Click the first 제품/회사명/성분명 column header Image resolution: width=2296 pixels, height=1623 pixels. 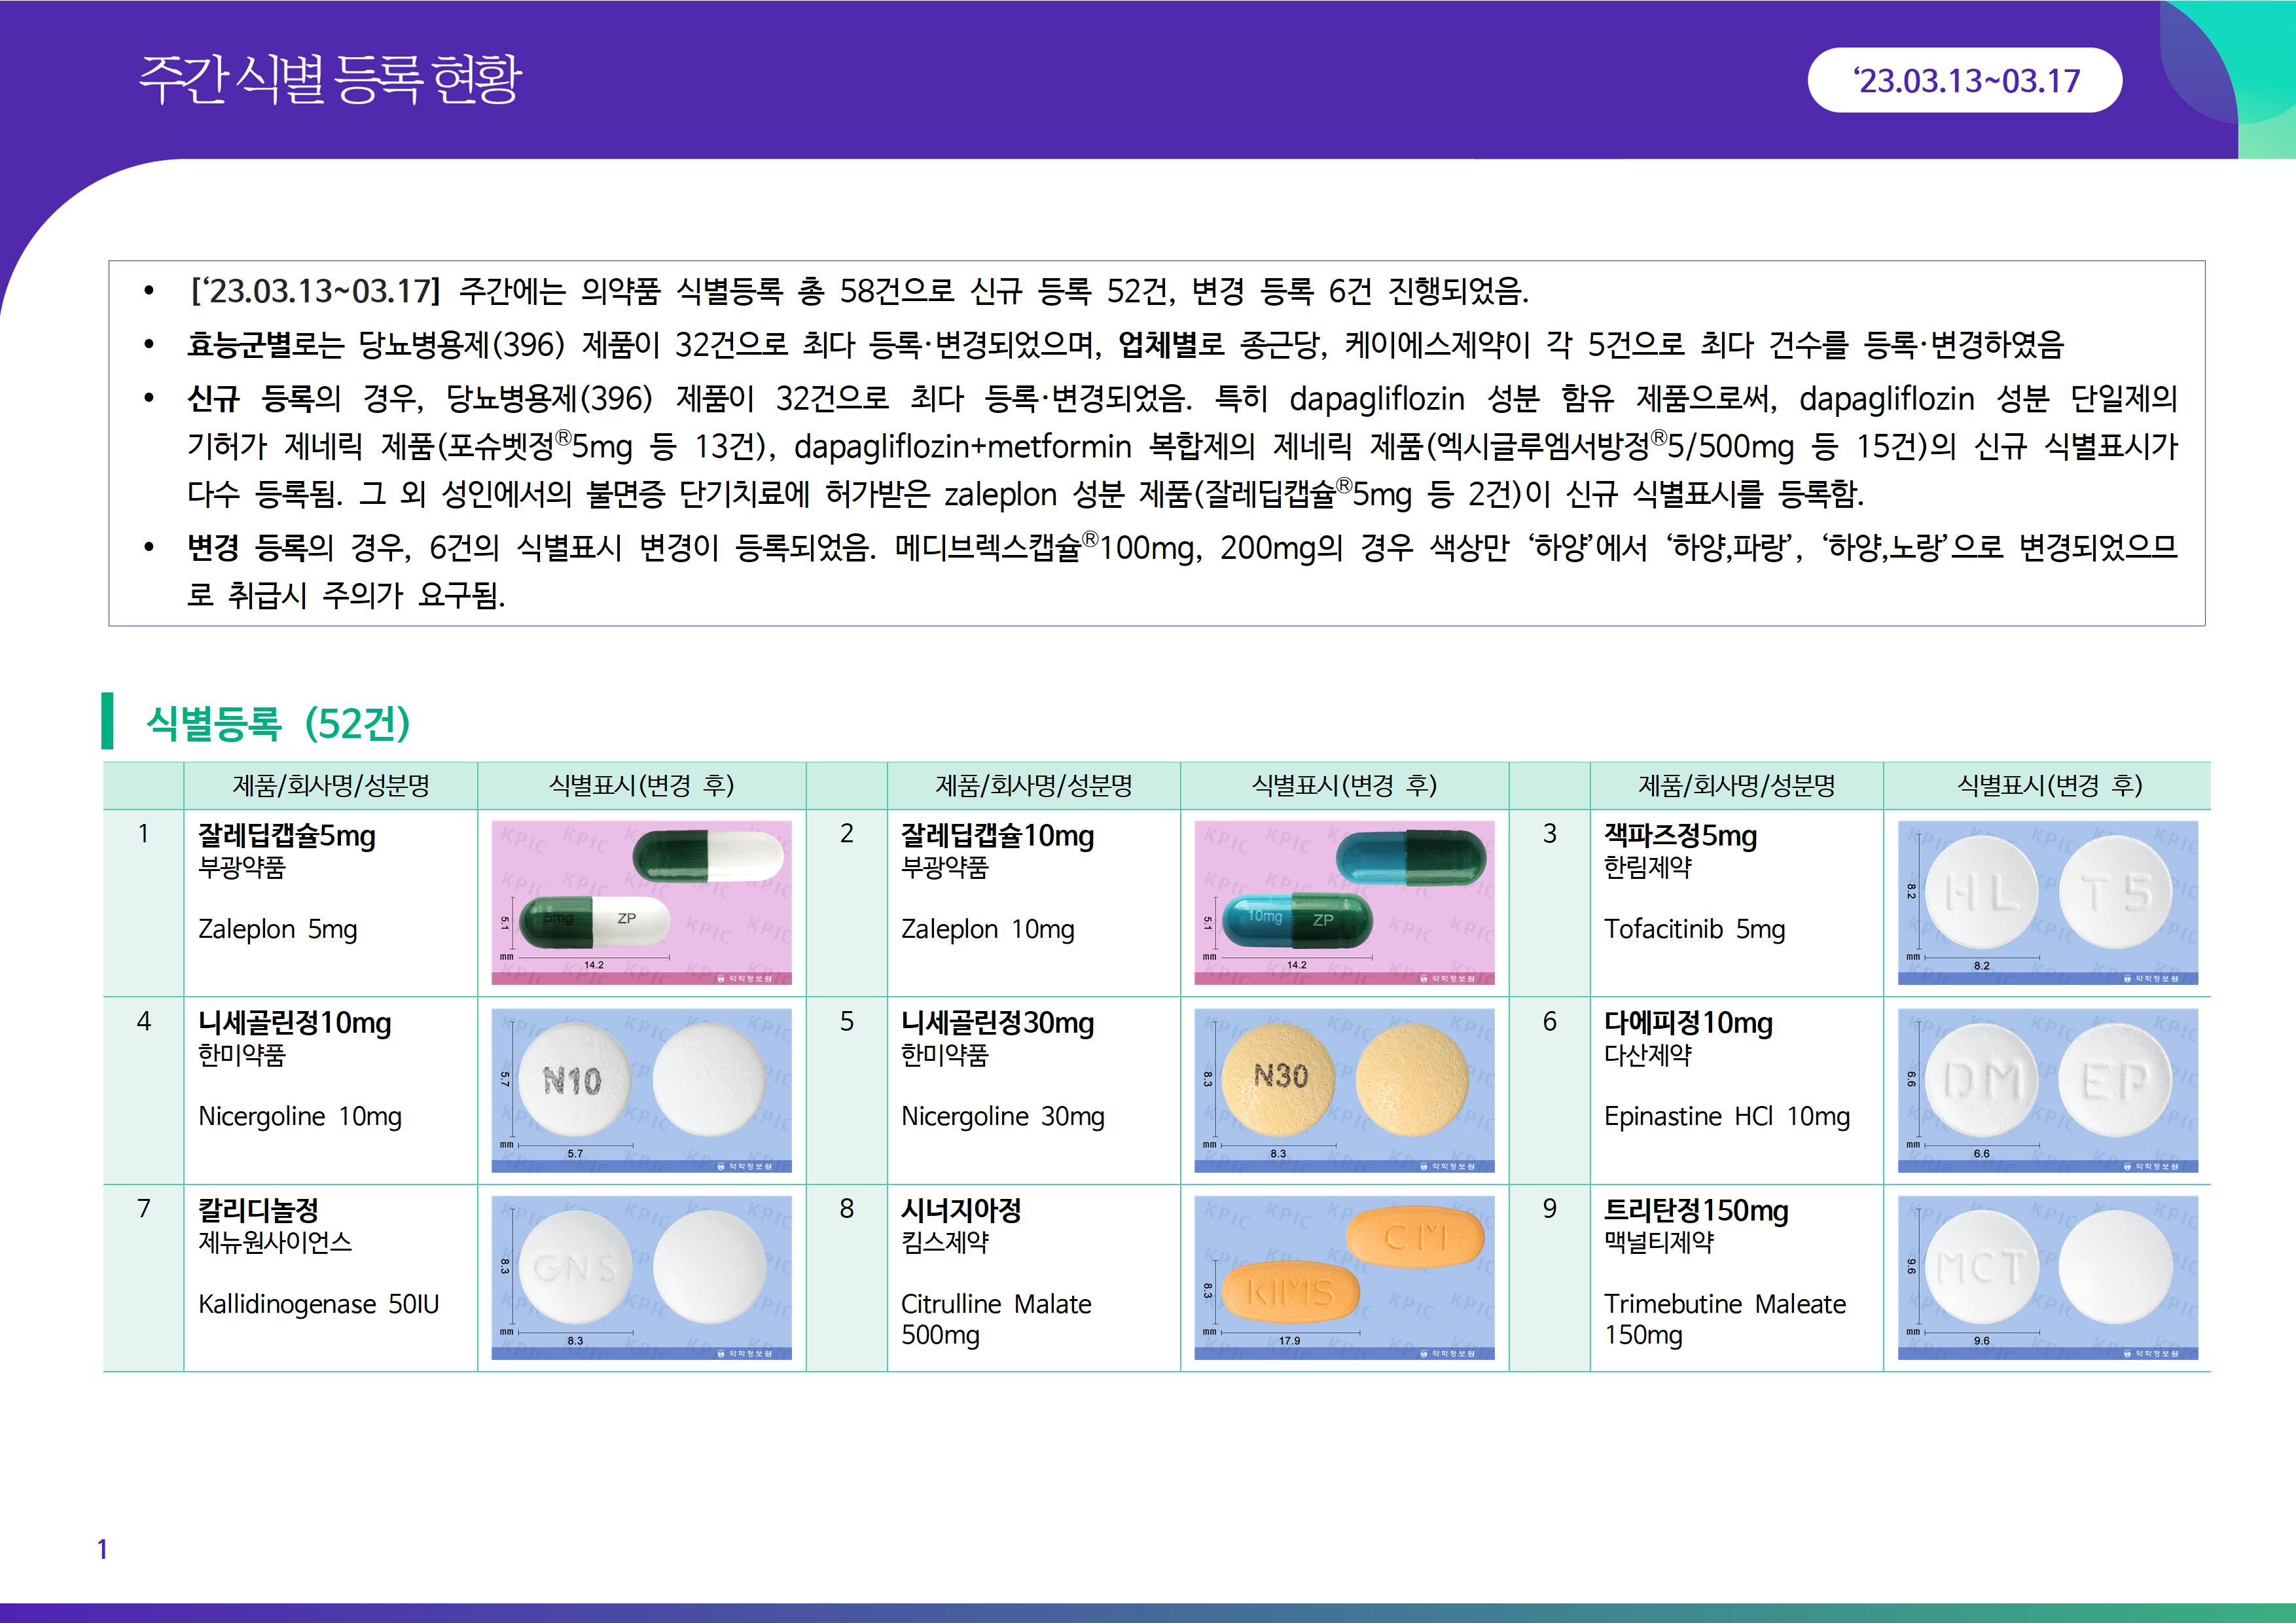coord(331,785)
